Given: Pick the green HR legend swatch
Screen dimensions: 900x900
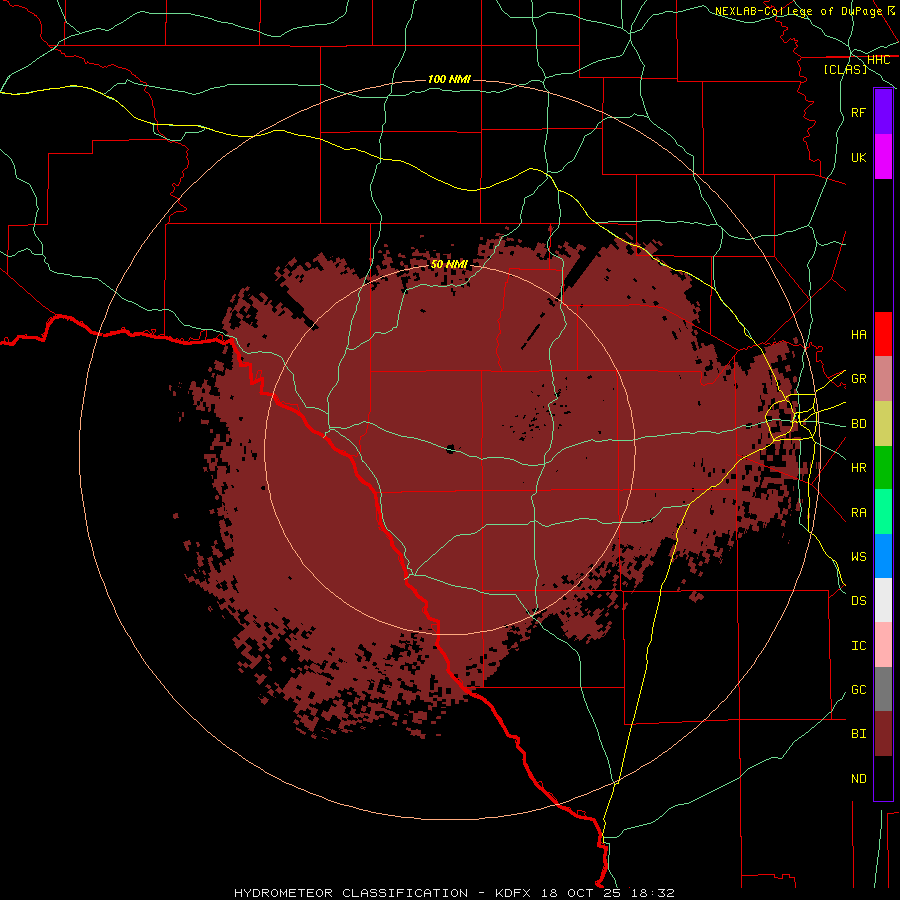Looking at the screenshot, I should [x=883, y=467].
